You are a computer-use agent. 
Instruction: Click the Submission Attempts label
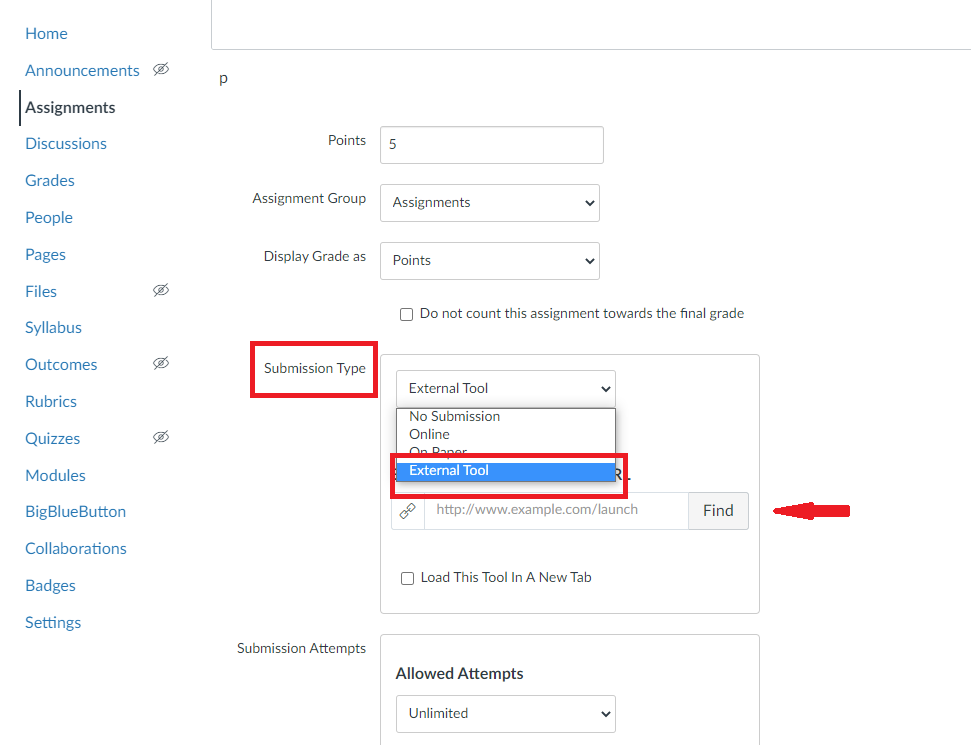point(301,648)
